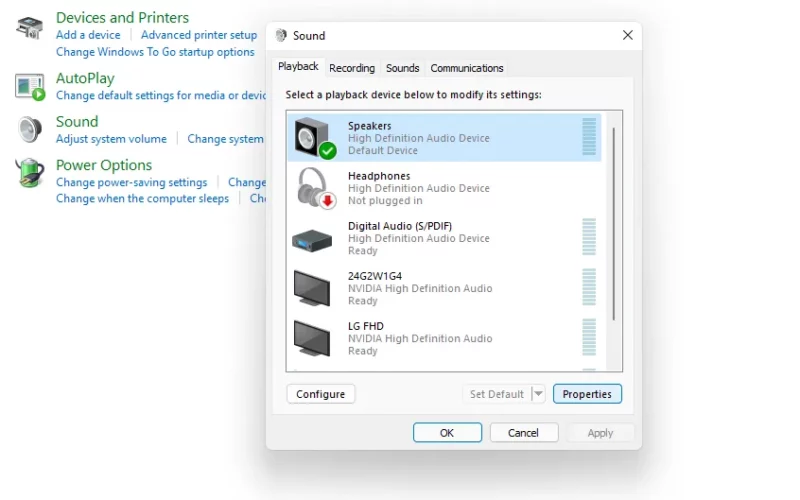Click the device list vertical scrollbar
The image size is (800, 500).
[x=614, y=223]
